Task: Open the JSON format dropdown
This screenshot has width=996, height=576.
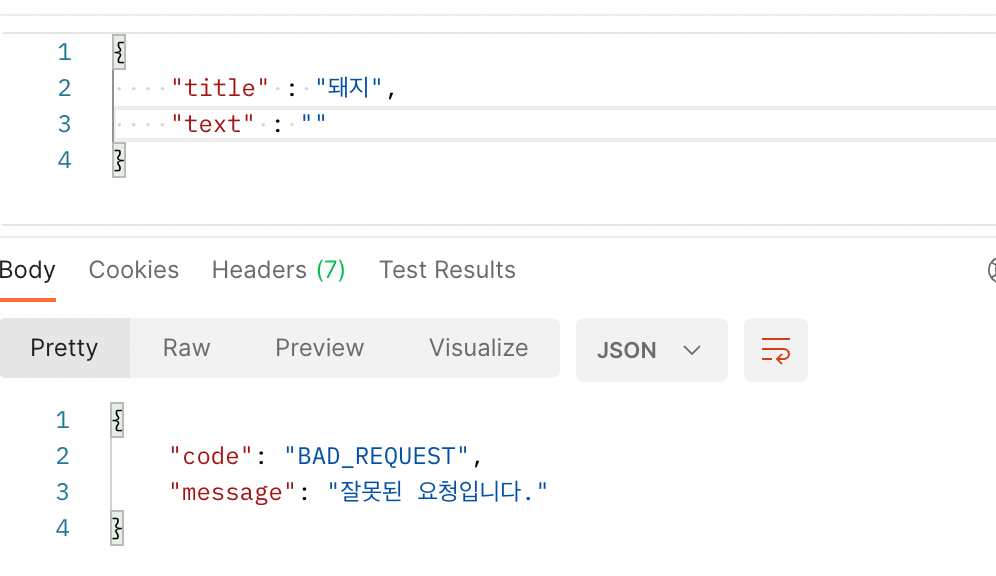Action: point(651,350)
